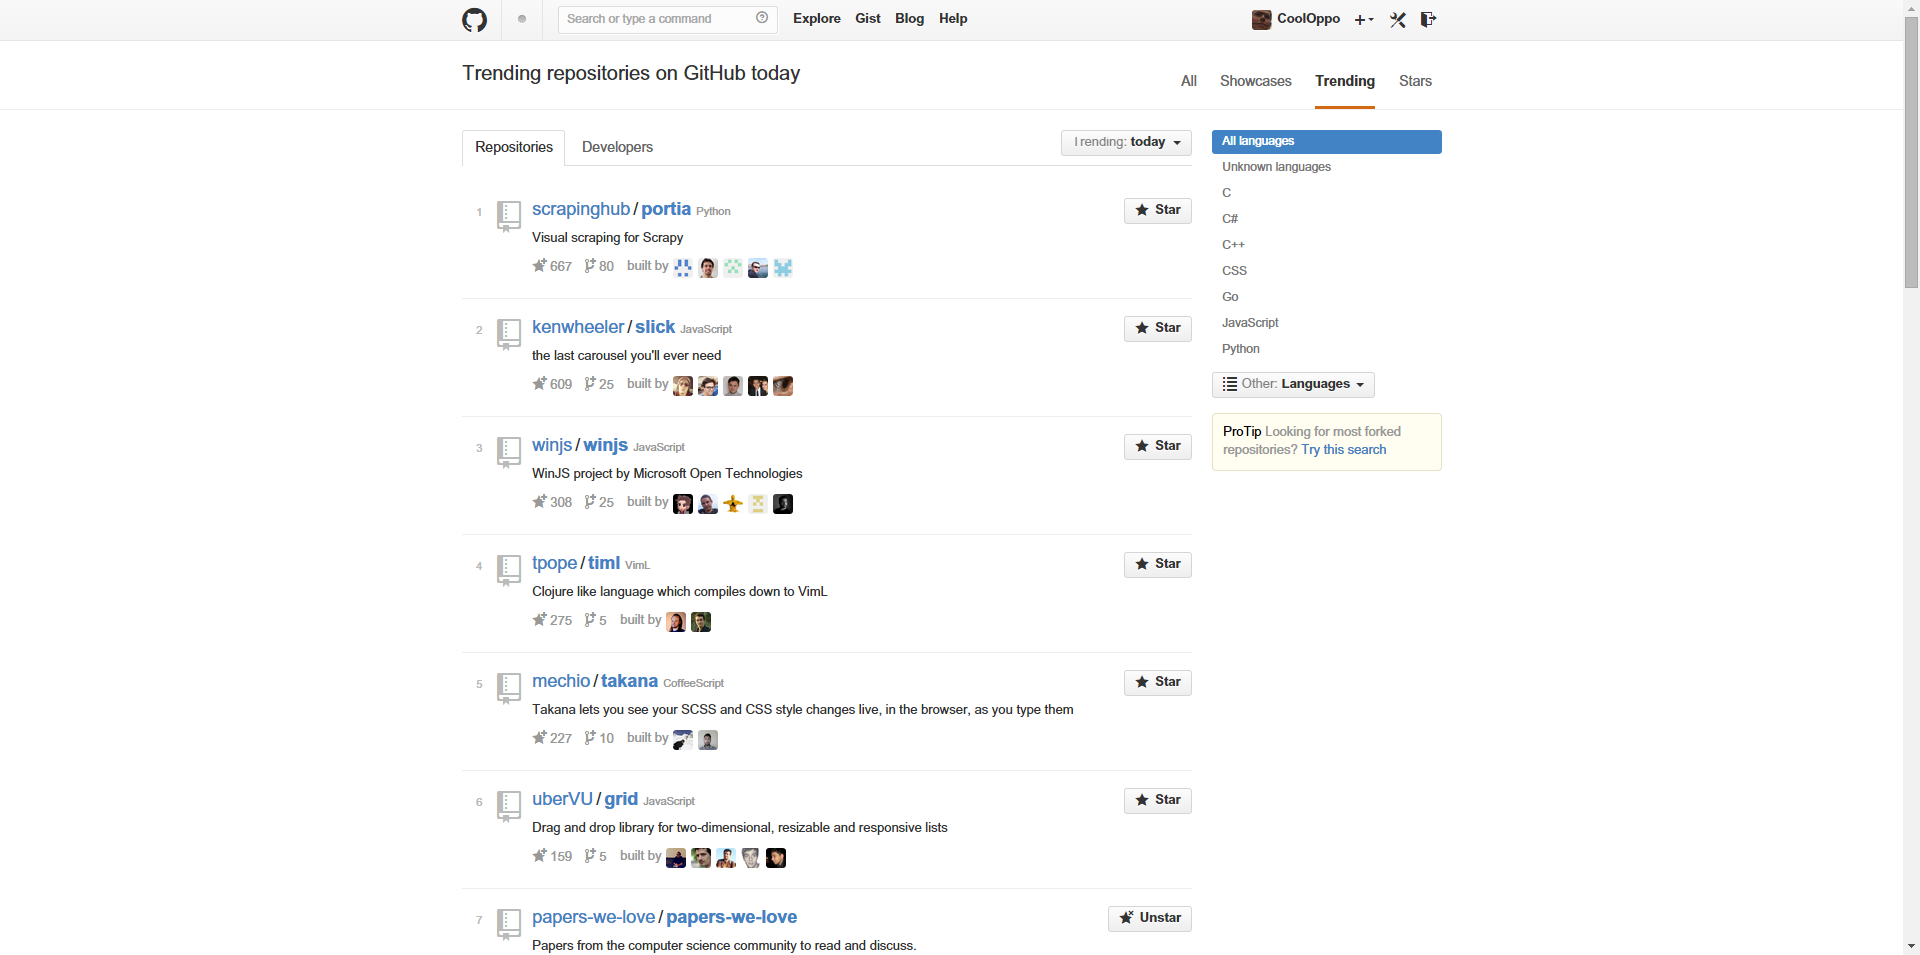
Task: Expand the Other: Languages dropdown
Action: [x=1293, y=384]
